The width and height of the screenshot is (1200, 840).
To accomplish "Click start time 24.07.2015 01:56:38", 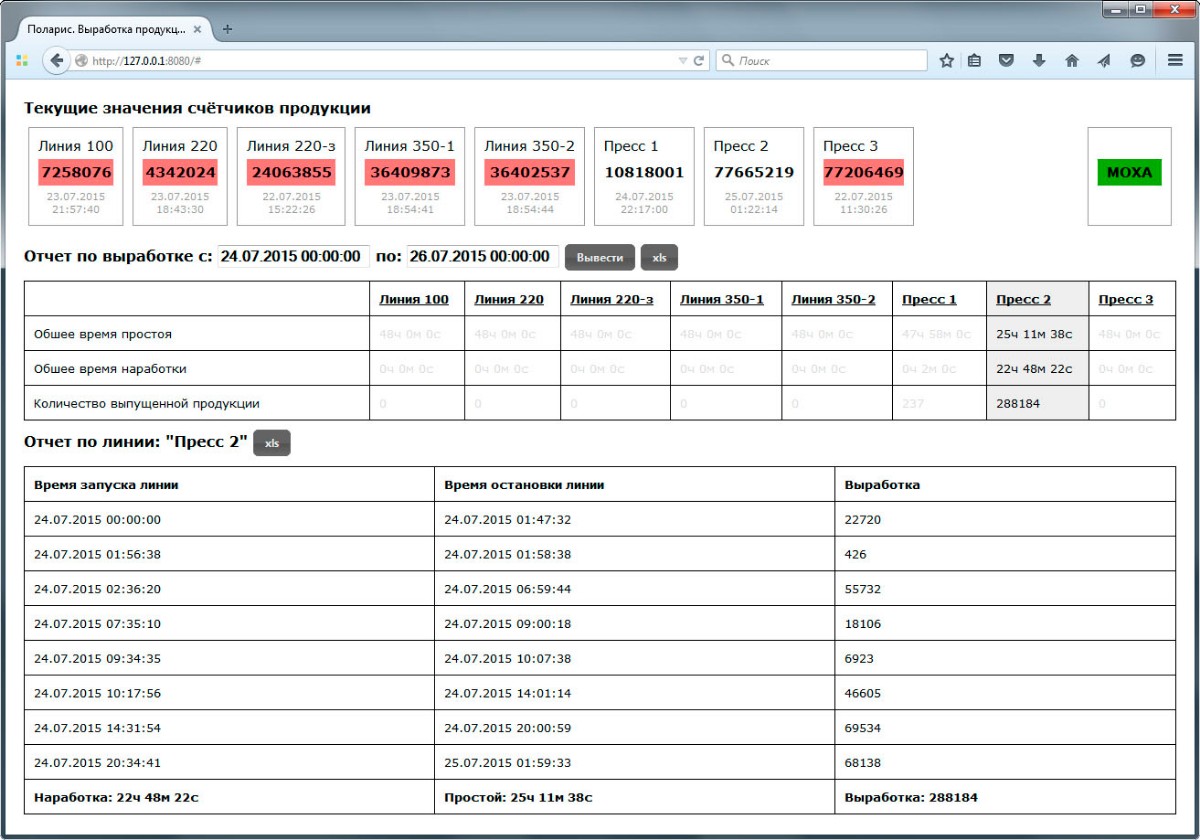I will 97,554.
